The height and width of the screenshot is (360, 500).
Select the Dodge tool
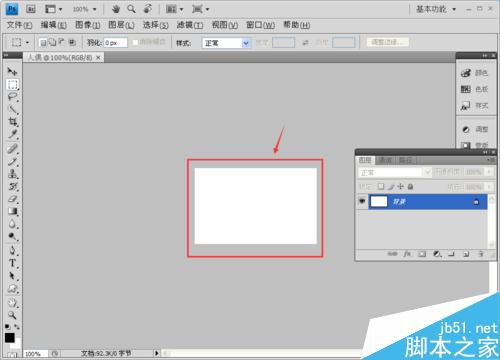coord(12,236)
